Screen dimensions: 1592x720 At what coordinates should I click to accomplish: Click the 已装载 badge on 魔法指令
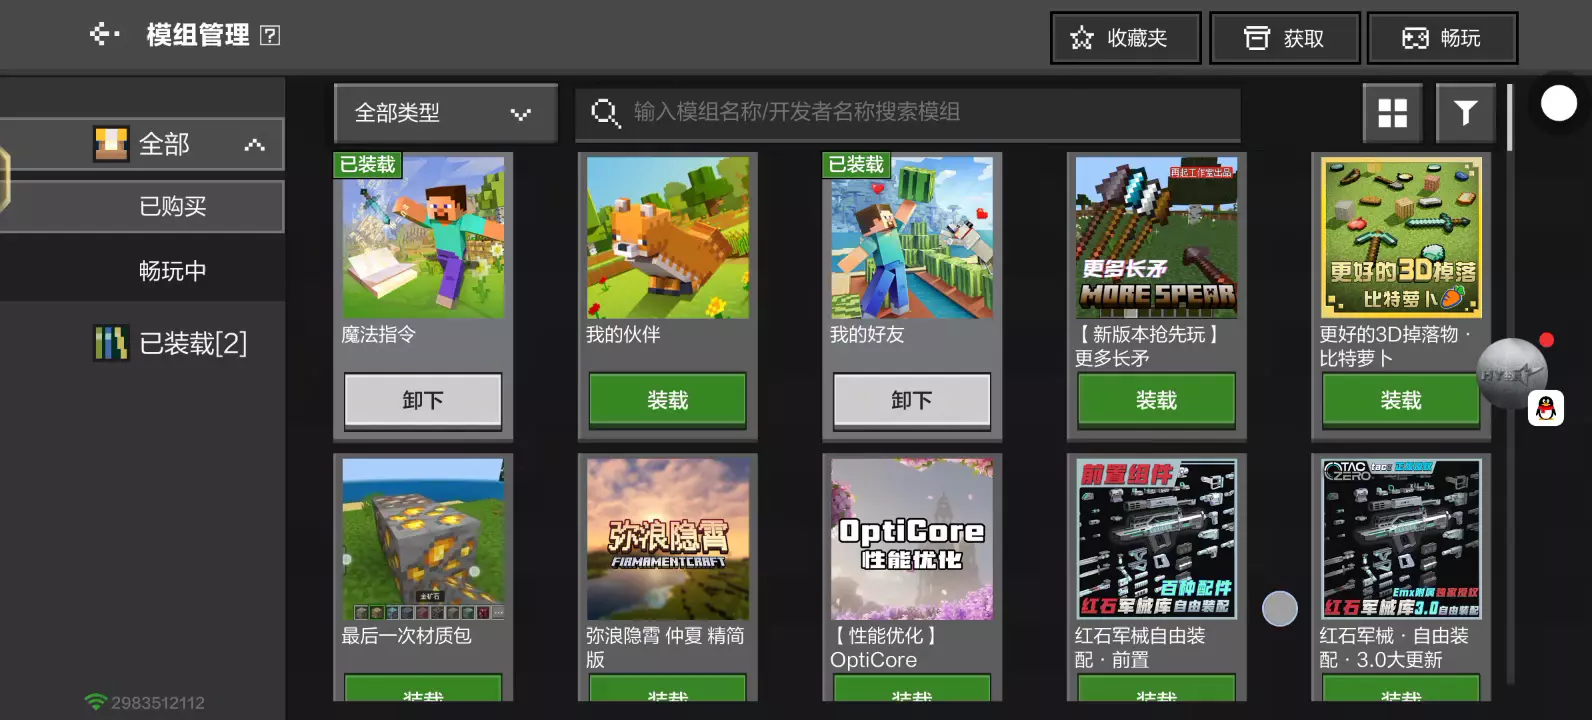pyautogui.click(x=368, y=165)
